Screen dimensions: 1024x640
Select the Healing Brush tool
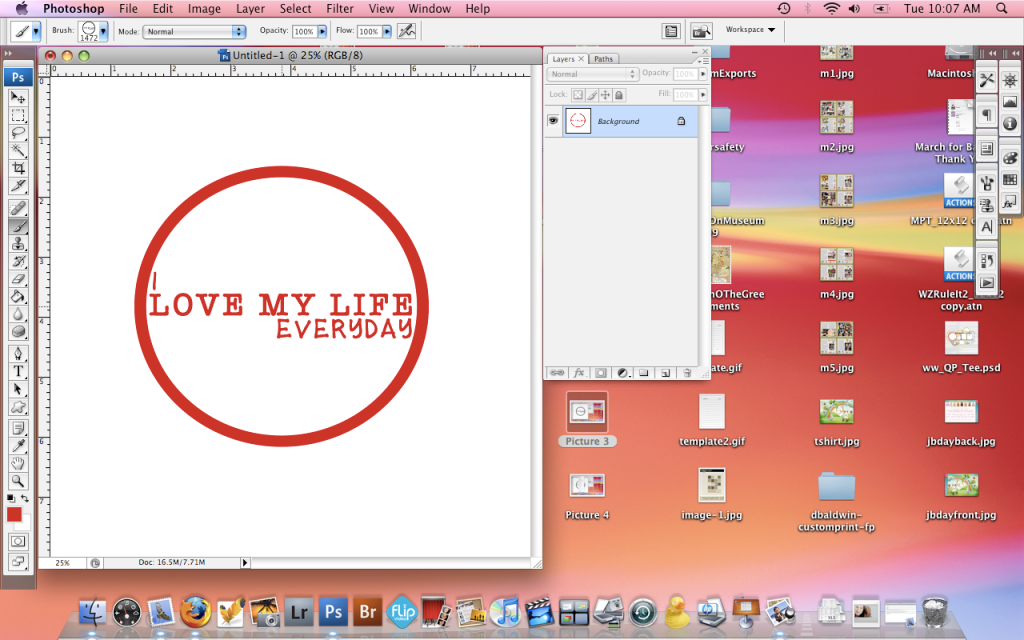click(x=18, y=208)
